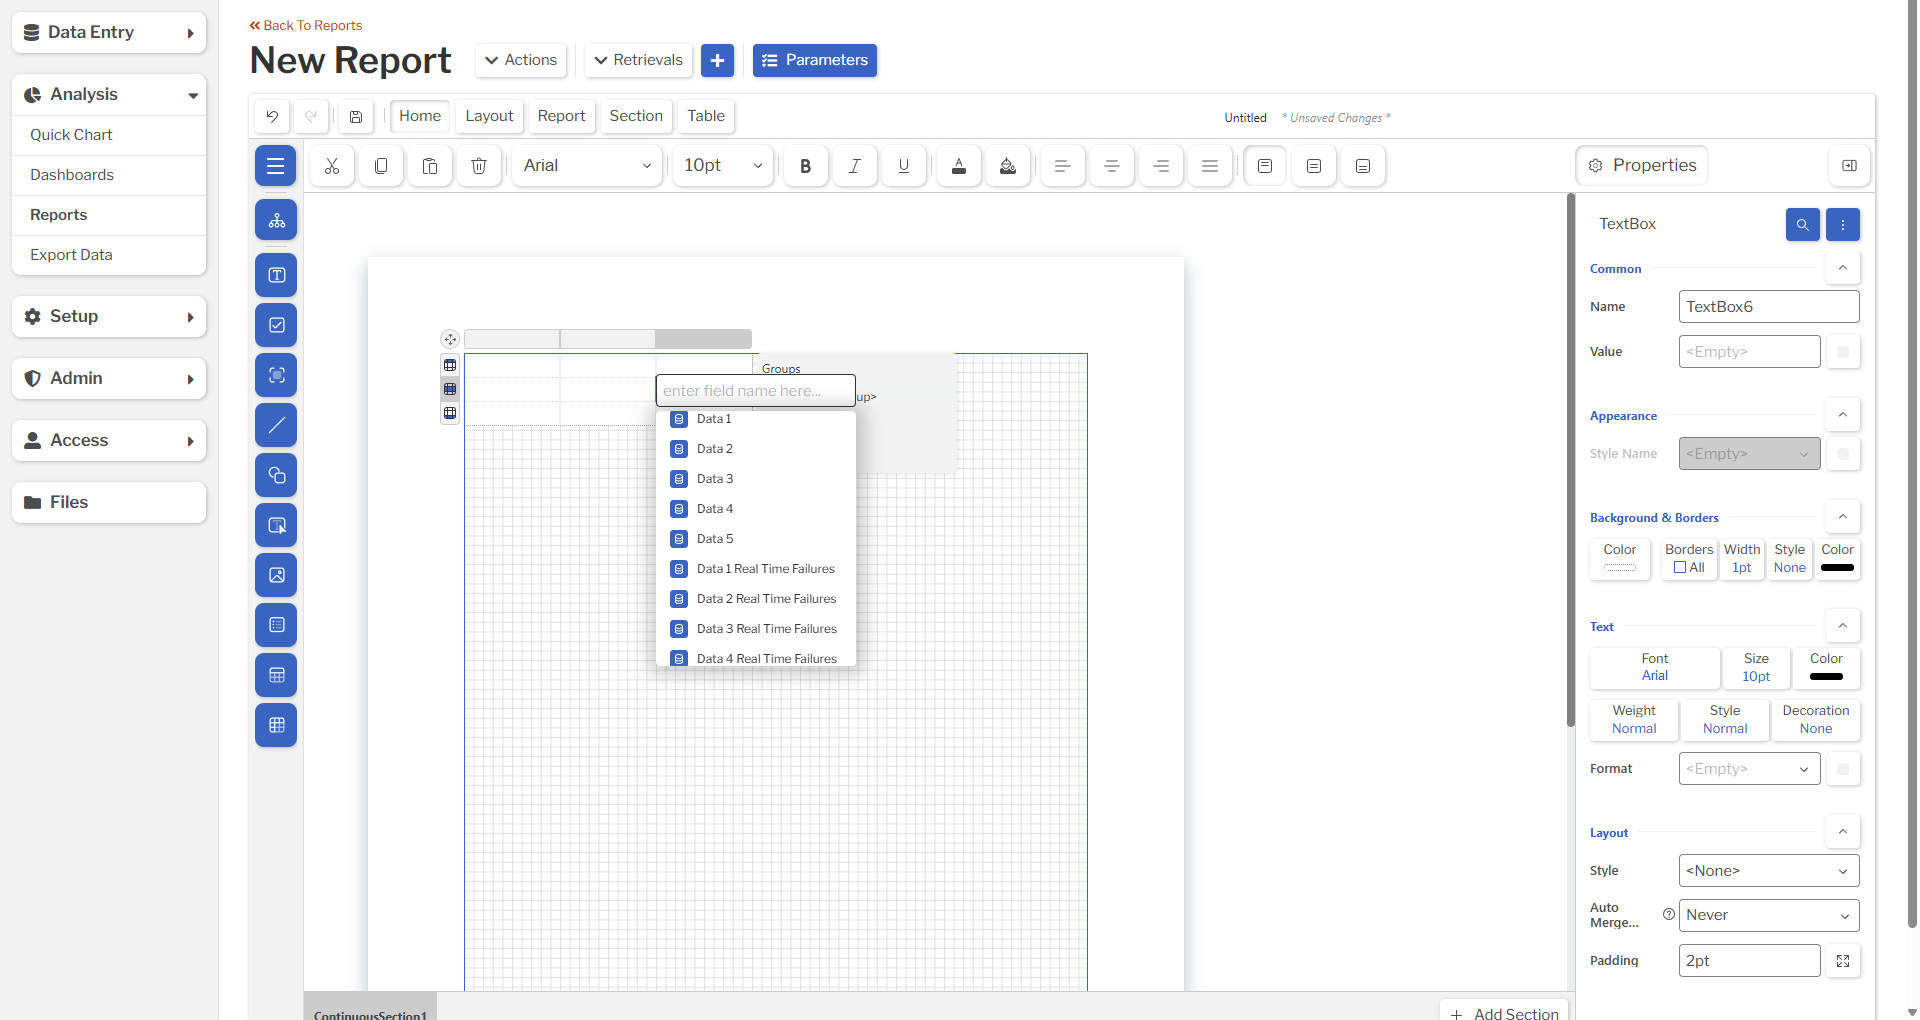
Task: Click the Parameters button
Action: [815, 60]
